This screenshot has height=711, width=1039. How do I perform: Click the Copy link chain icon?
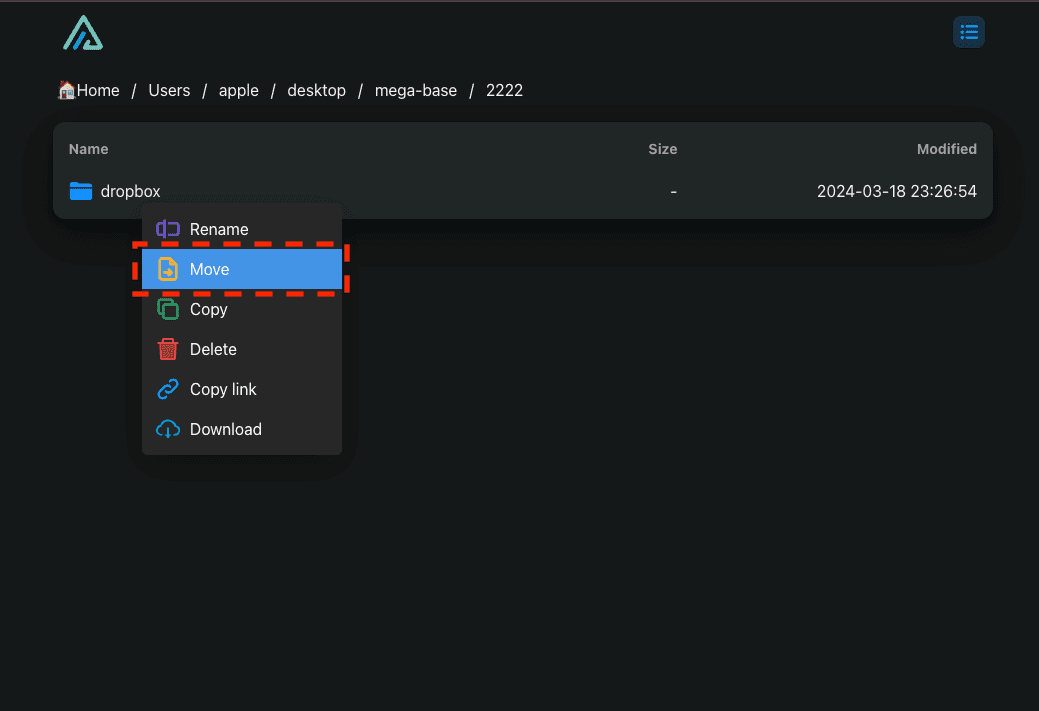(168, 389)
